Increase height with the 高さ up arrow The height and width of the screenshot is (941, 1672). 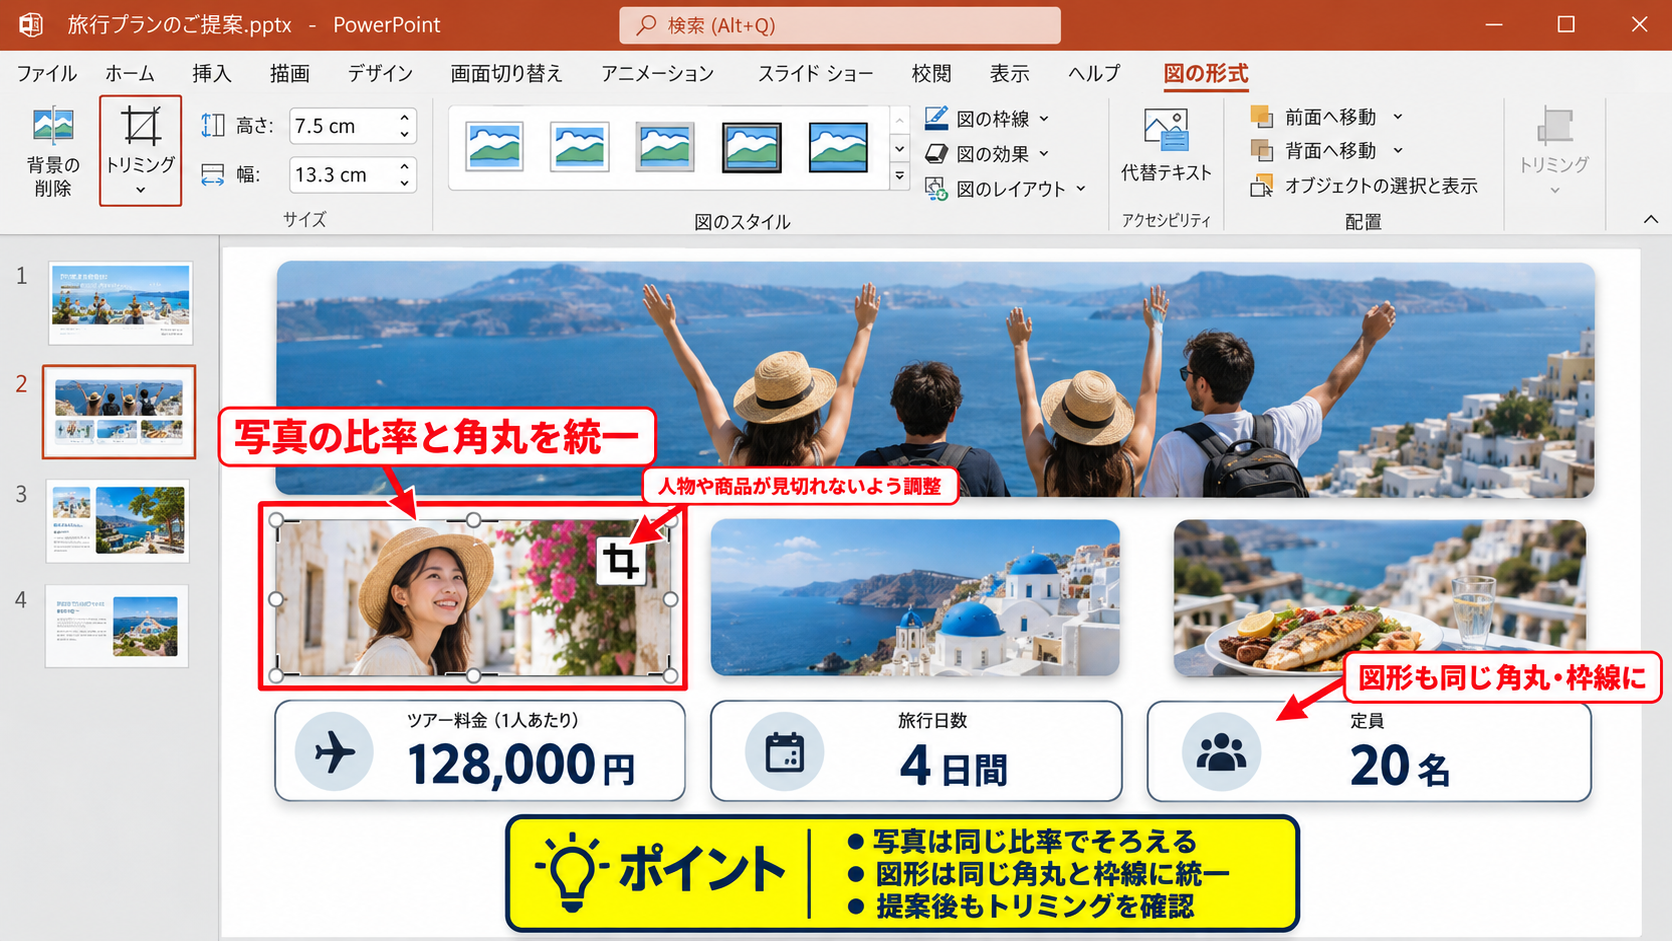(x=404, y=117)
